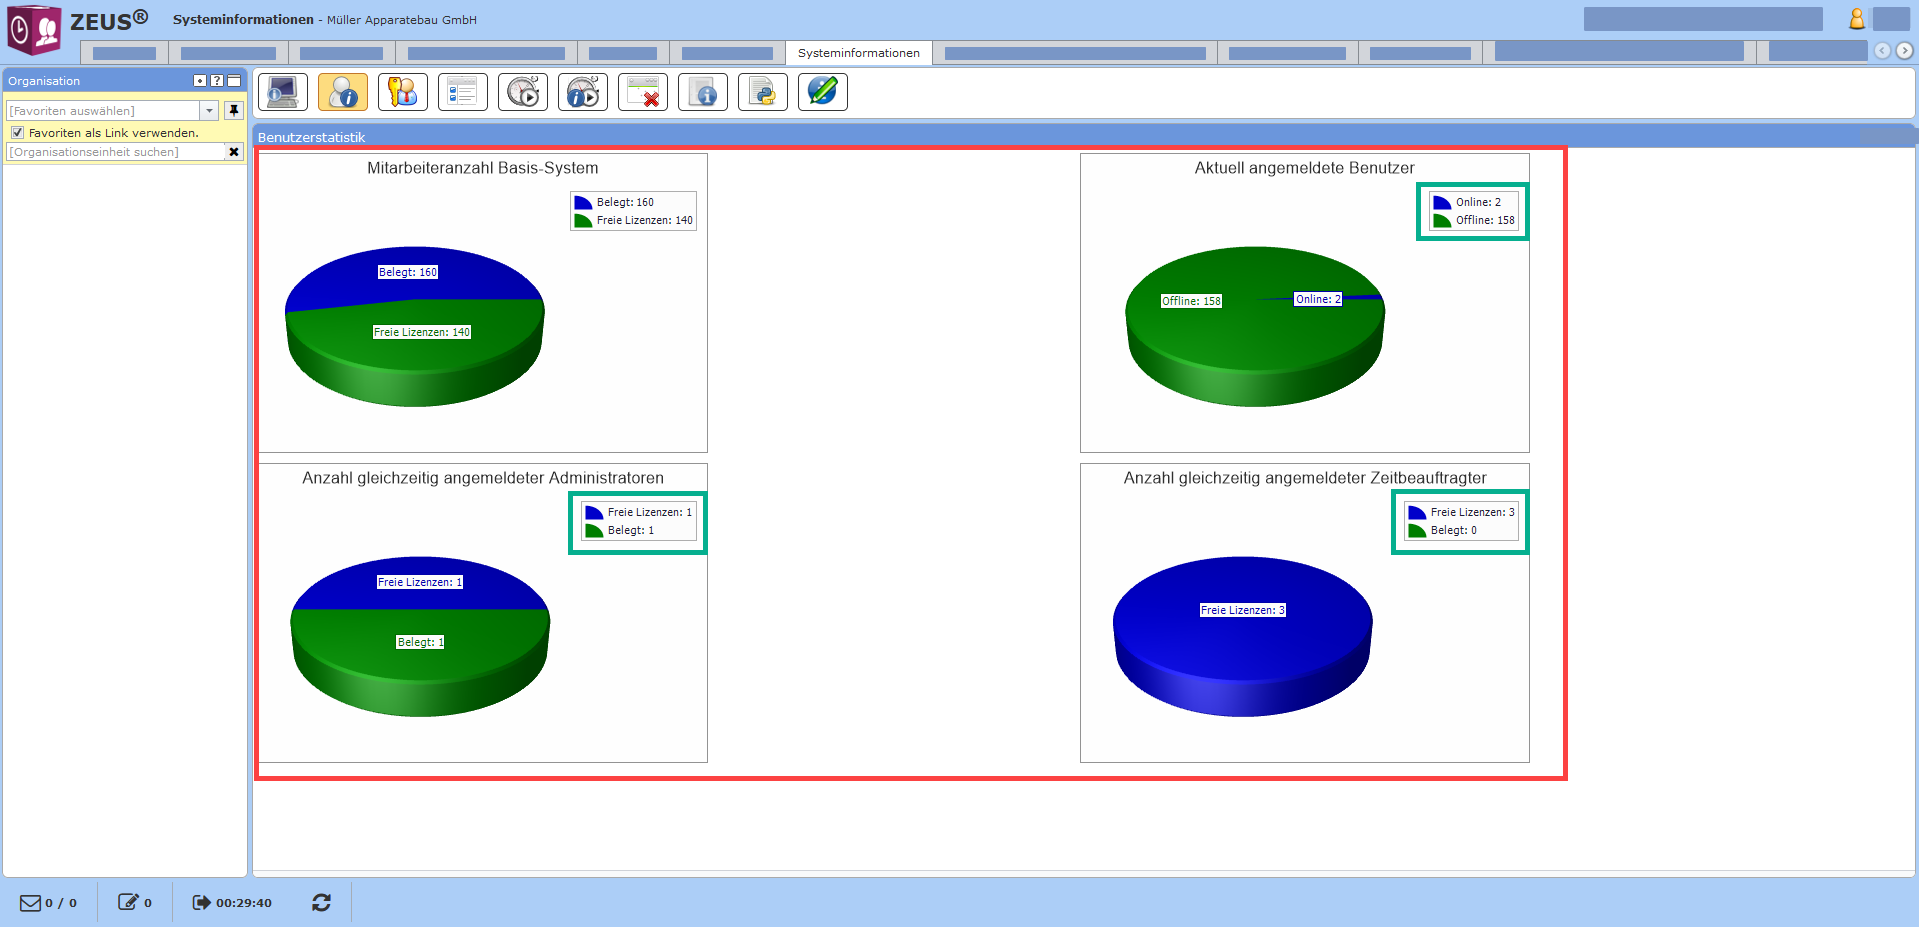
Task: Click the 'Organisationseinheit suchen' search field
Action: coord(115,152)
